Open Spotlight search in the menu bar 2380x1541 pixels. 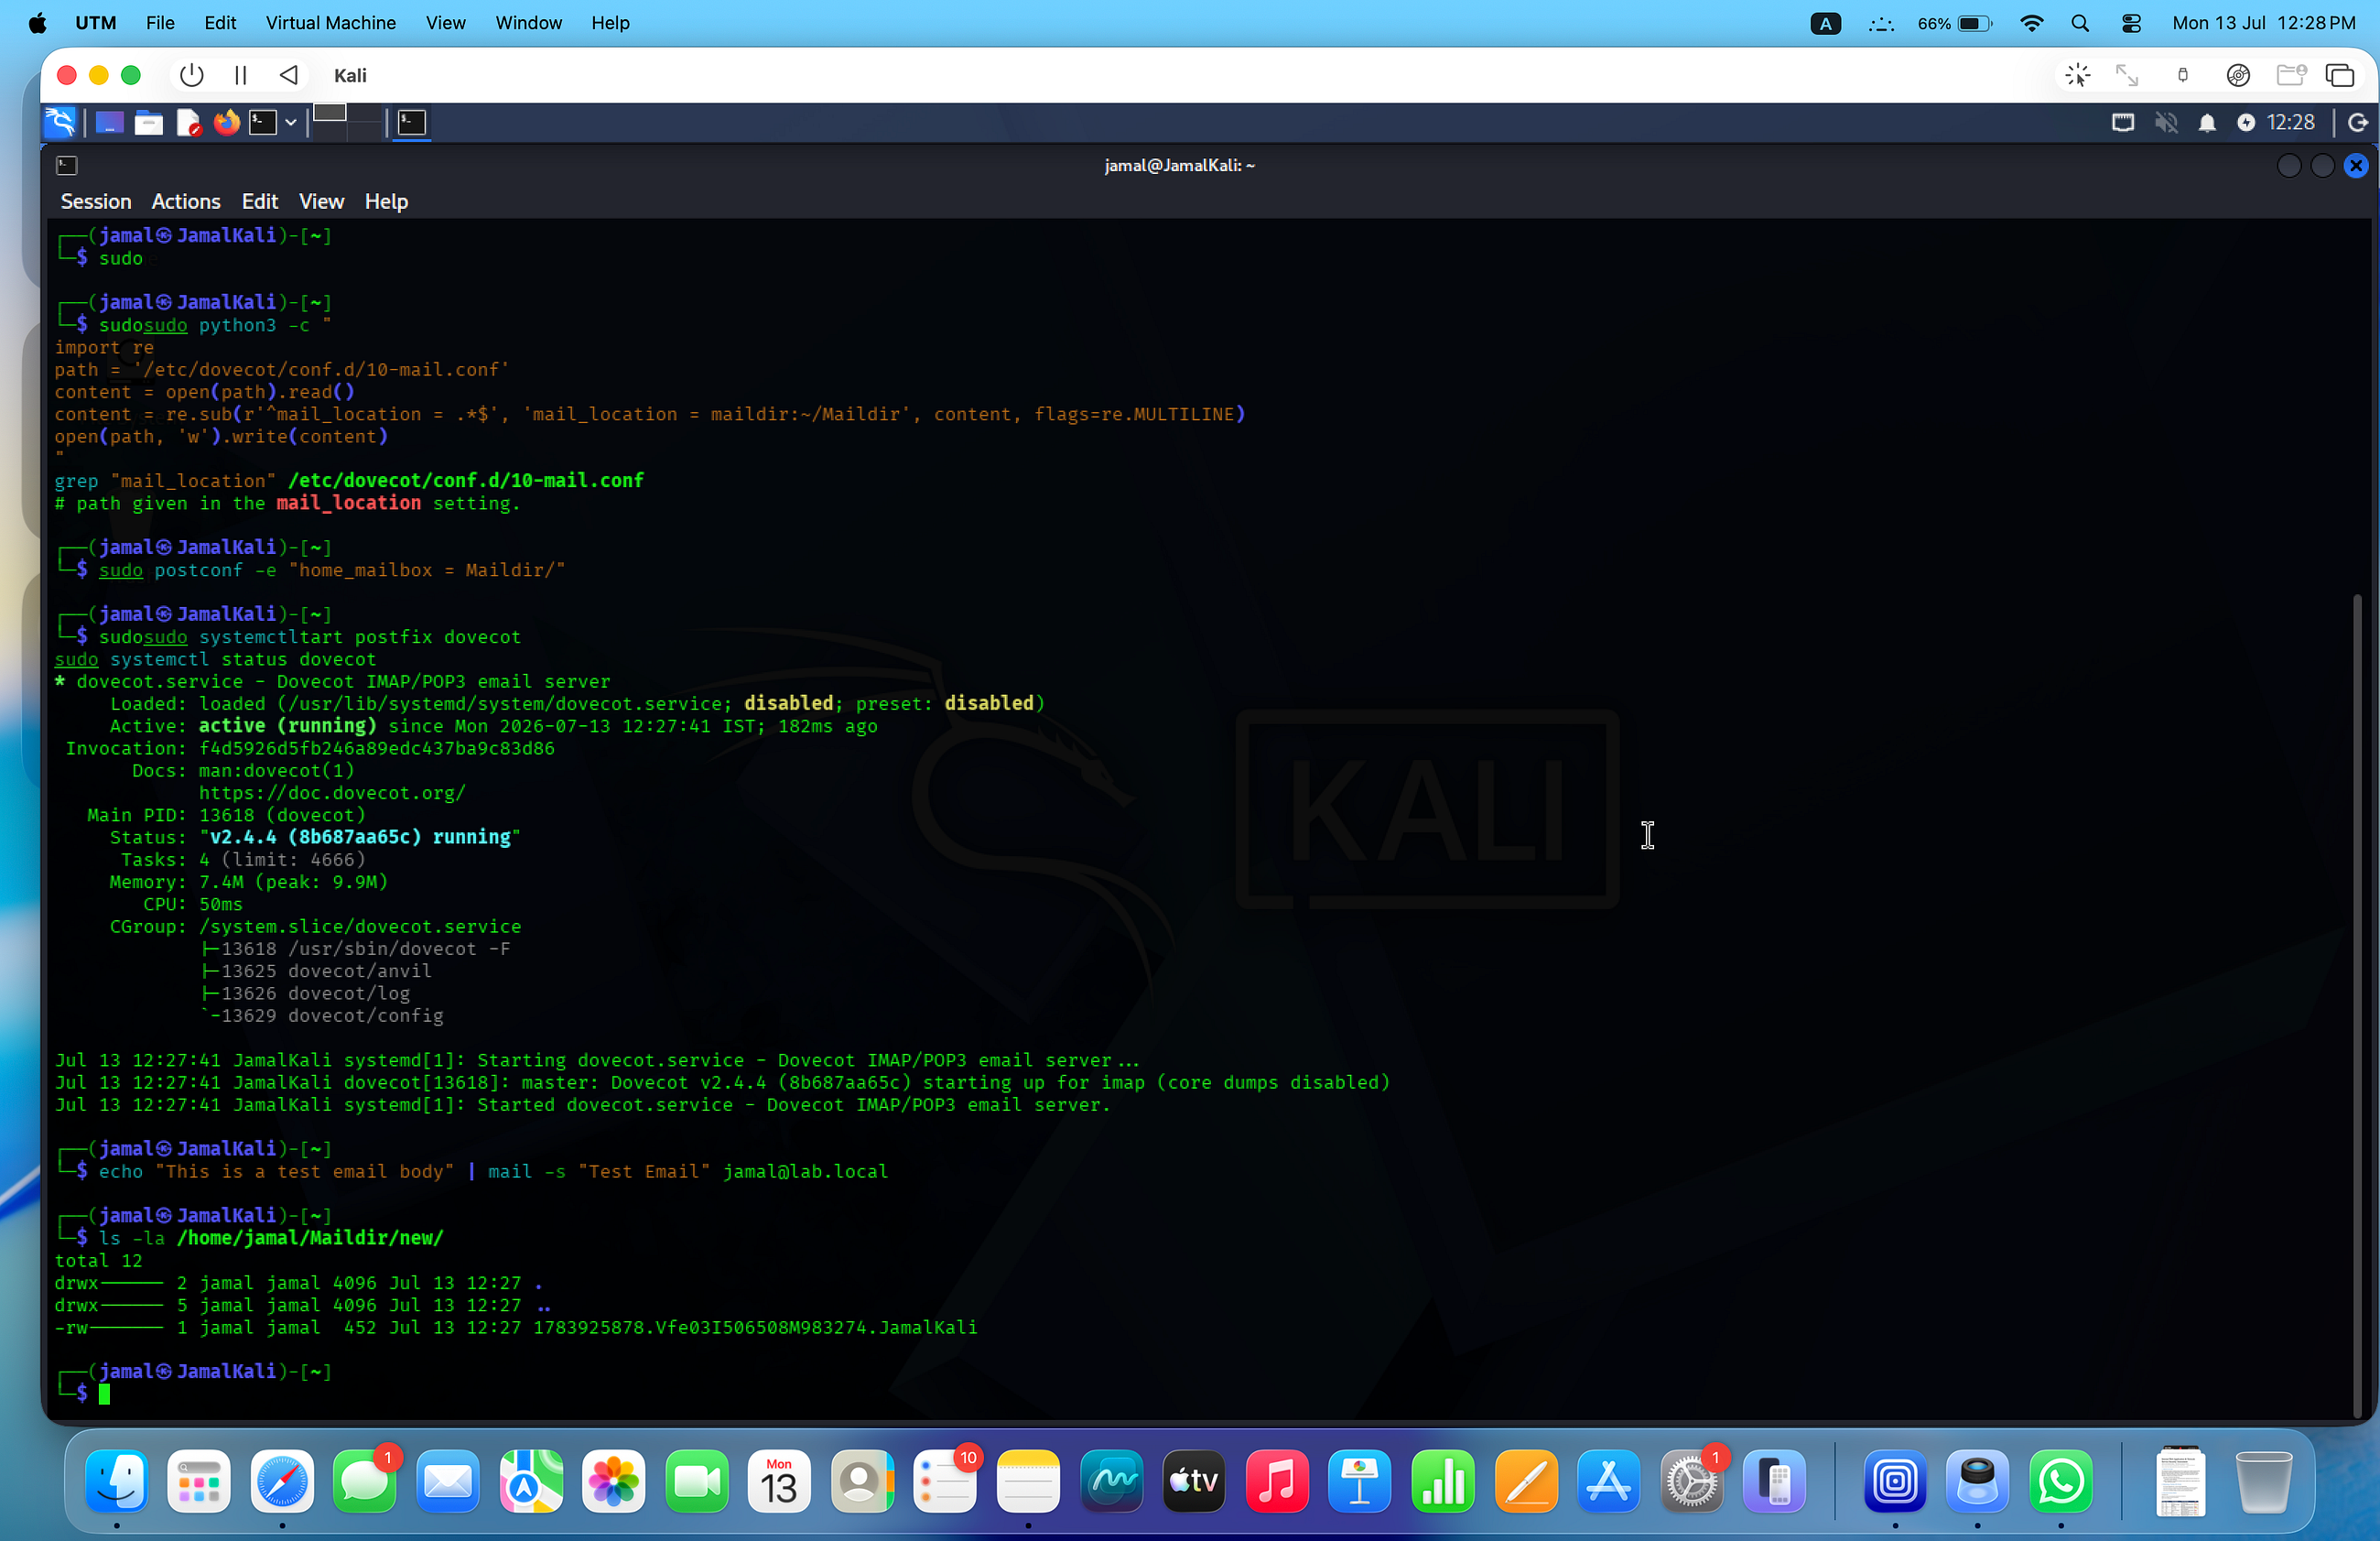(x=2080, y=23)
